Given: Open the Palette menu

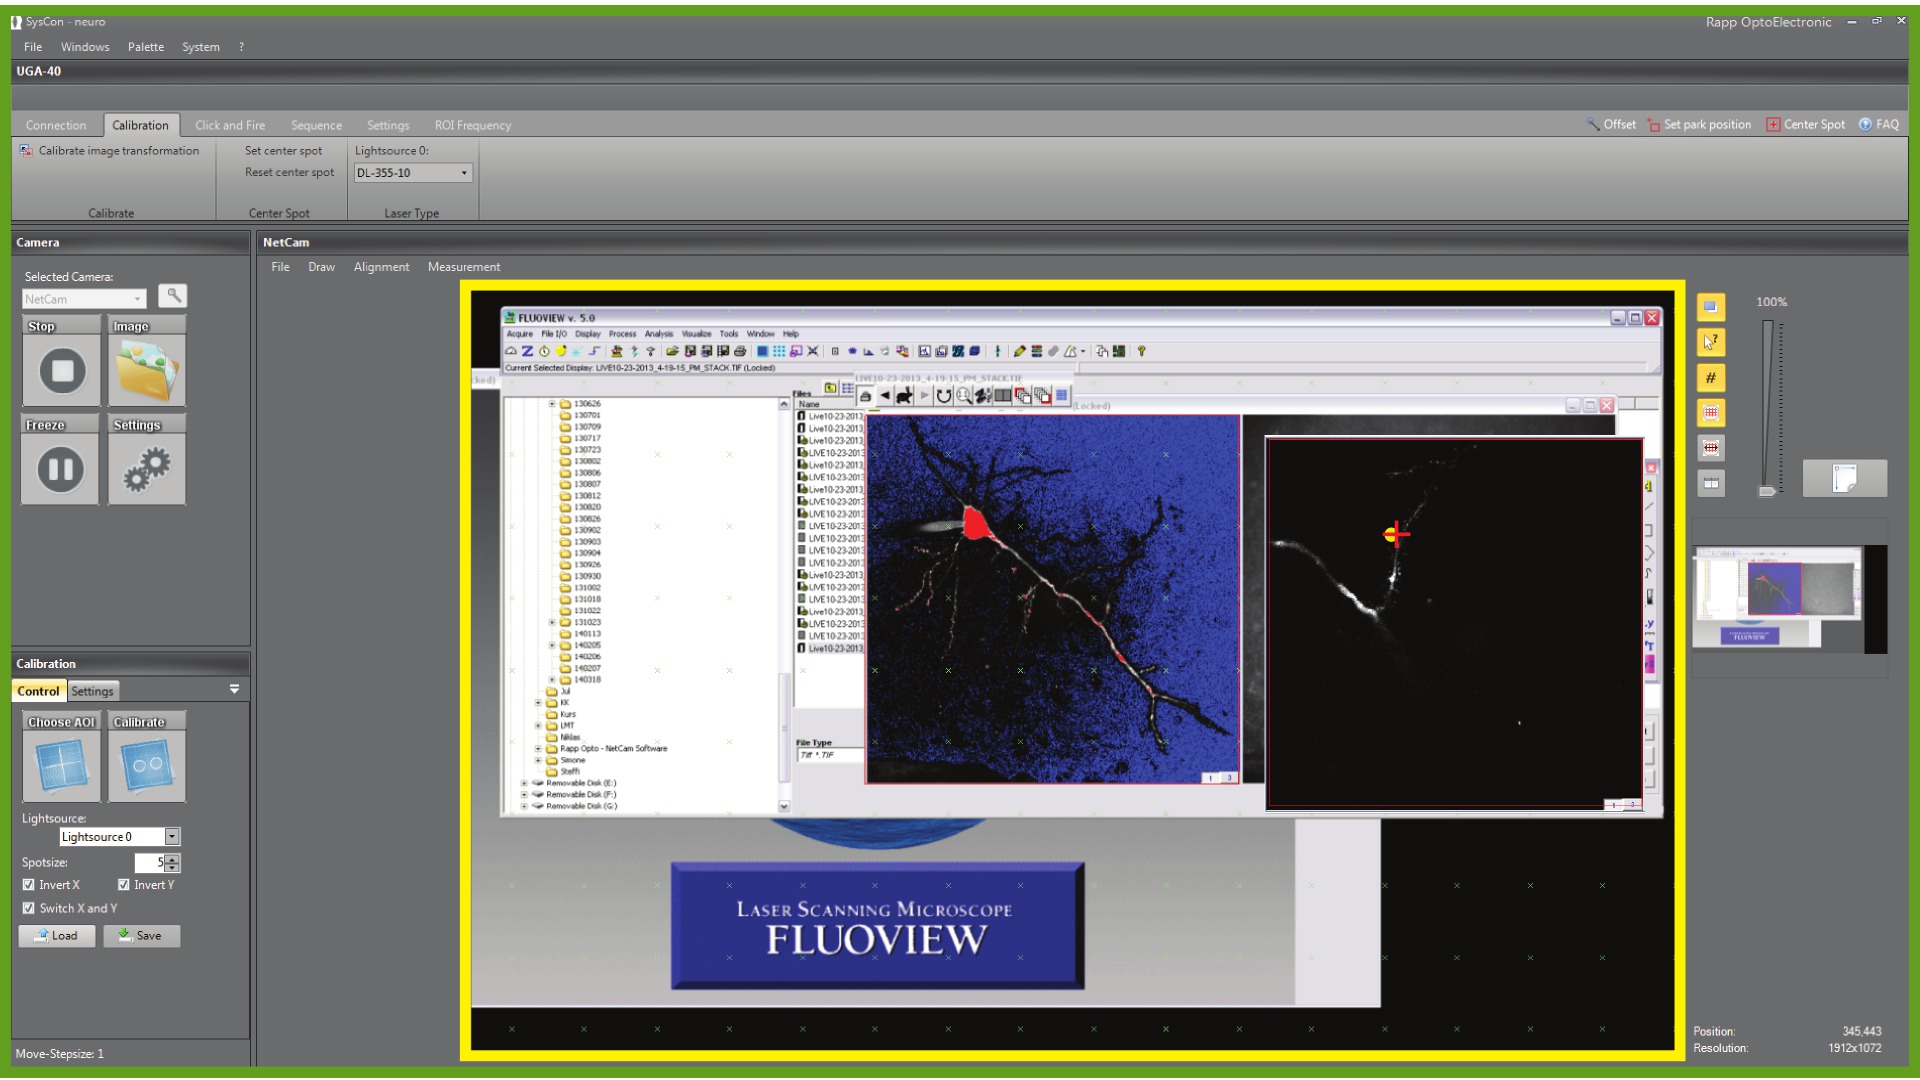Looking at the screenshot, I should (x=145, y=47).
